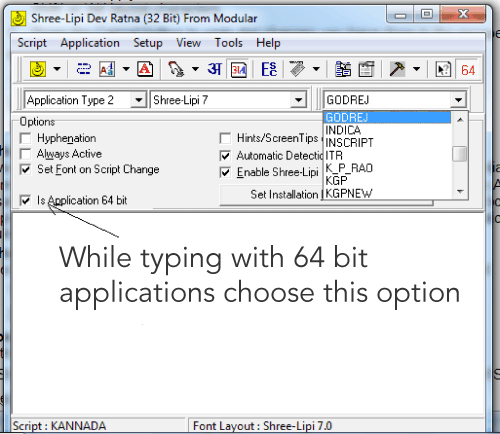Open the View menu

point(189,43)
